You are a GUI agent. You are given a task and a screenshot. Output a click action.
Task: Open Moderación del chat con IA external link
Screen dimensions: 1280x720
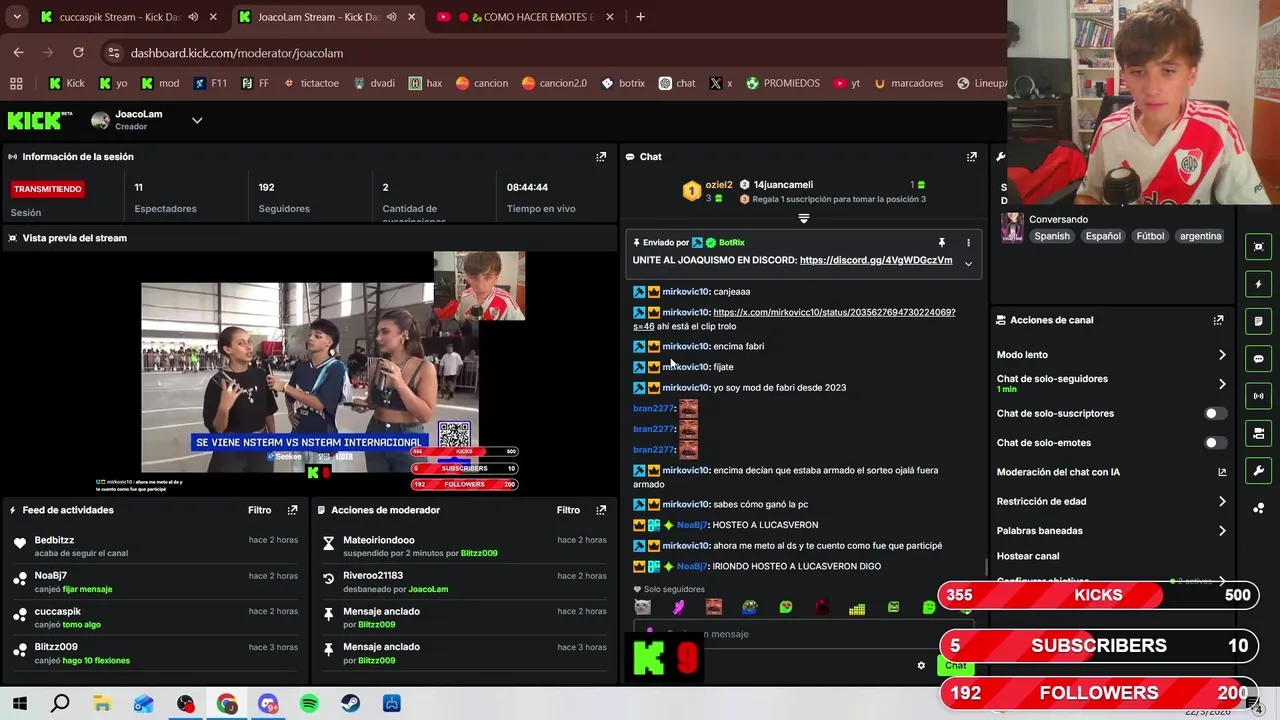click(1221, 472)
